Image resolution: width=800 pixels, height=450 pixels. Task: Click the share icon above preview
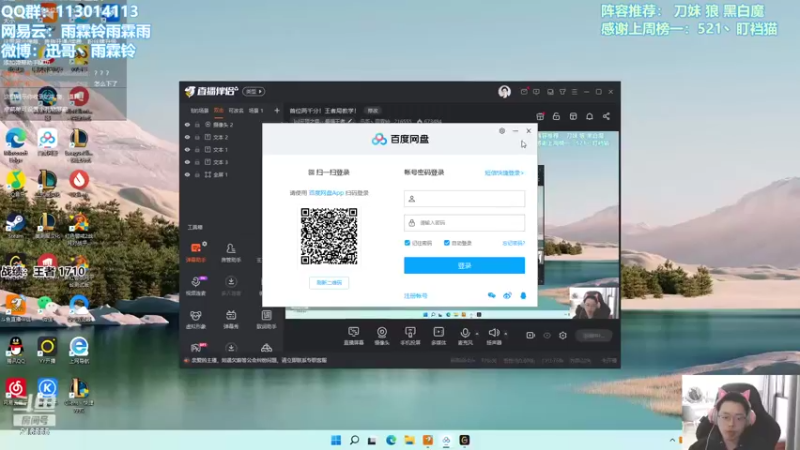[x=606, y=116]
